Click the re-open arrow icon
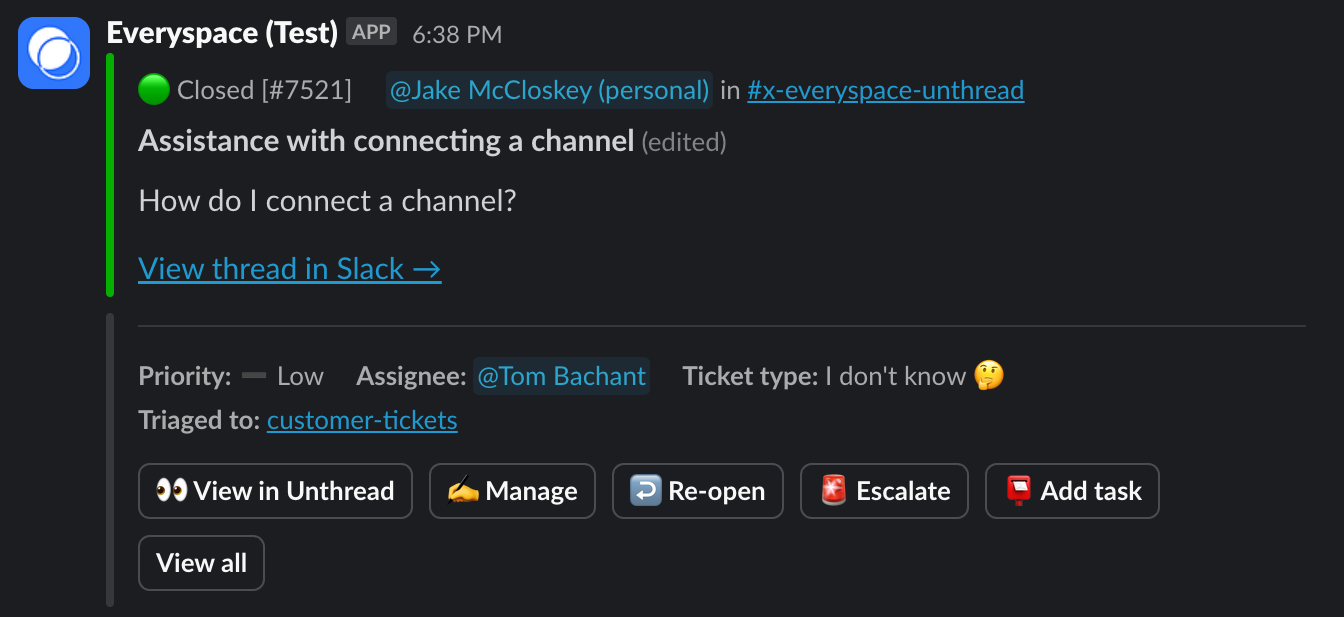This screenshot has width=1344, height=617. click(646, 490)
